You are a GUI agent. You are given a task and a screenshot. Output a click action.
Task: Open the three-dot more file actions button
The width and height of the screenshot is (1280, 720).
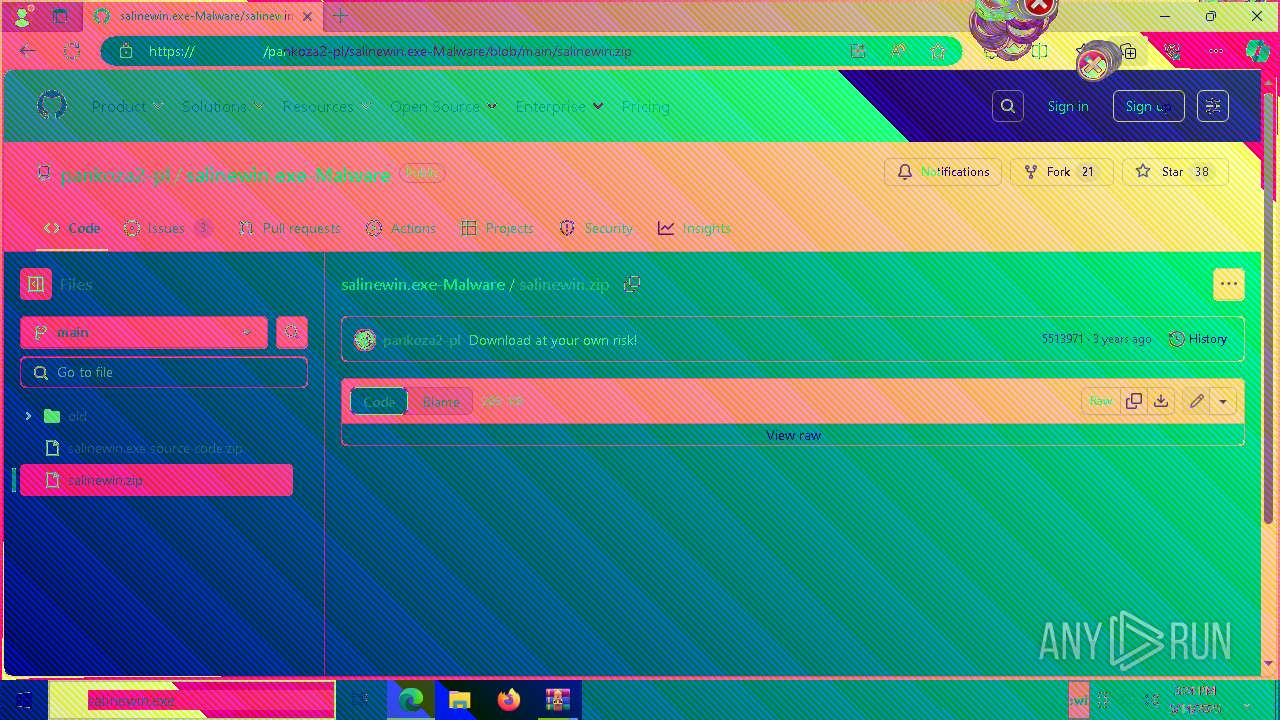1229,284
